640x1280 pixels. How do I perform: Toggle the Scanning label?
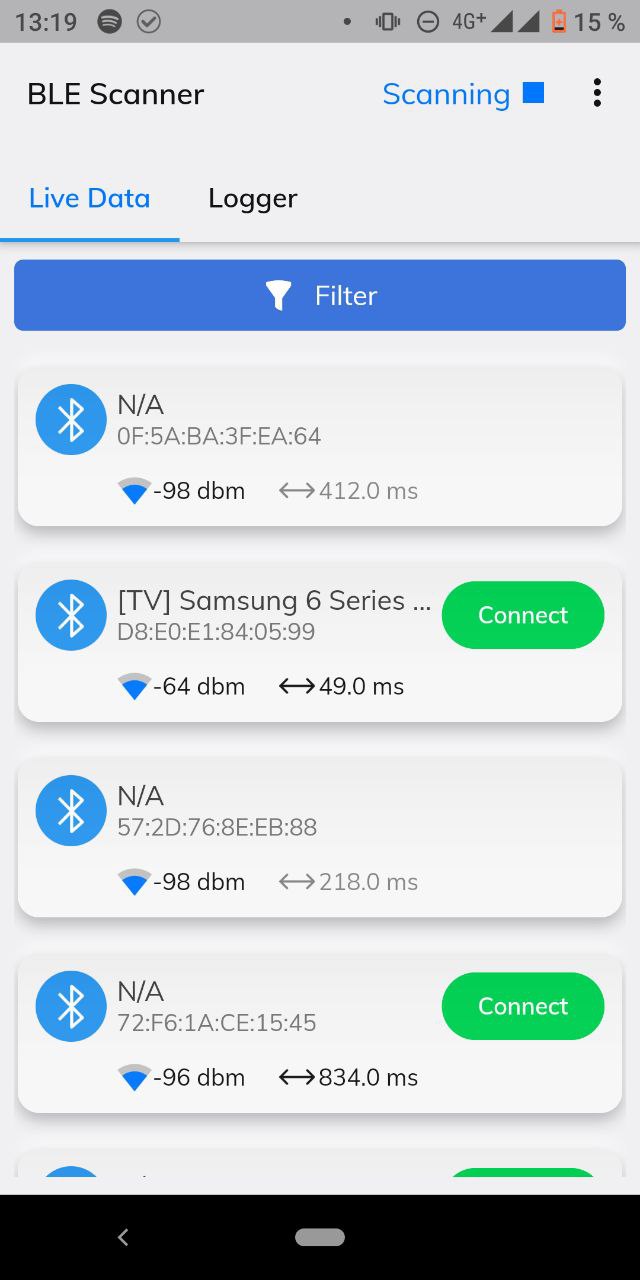[x=446, y=94]
